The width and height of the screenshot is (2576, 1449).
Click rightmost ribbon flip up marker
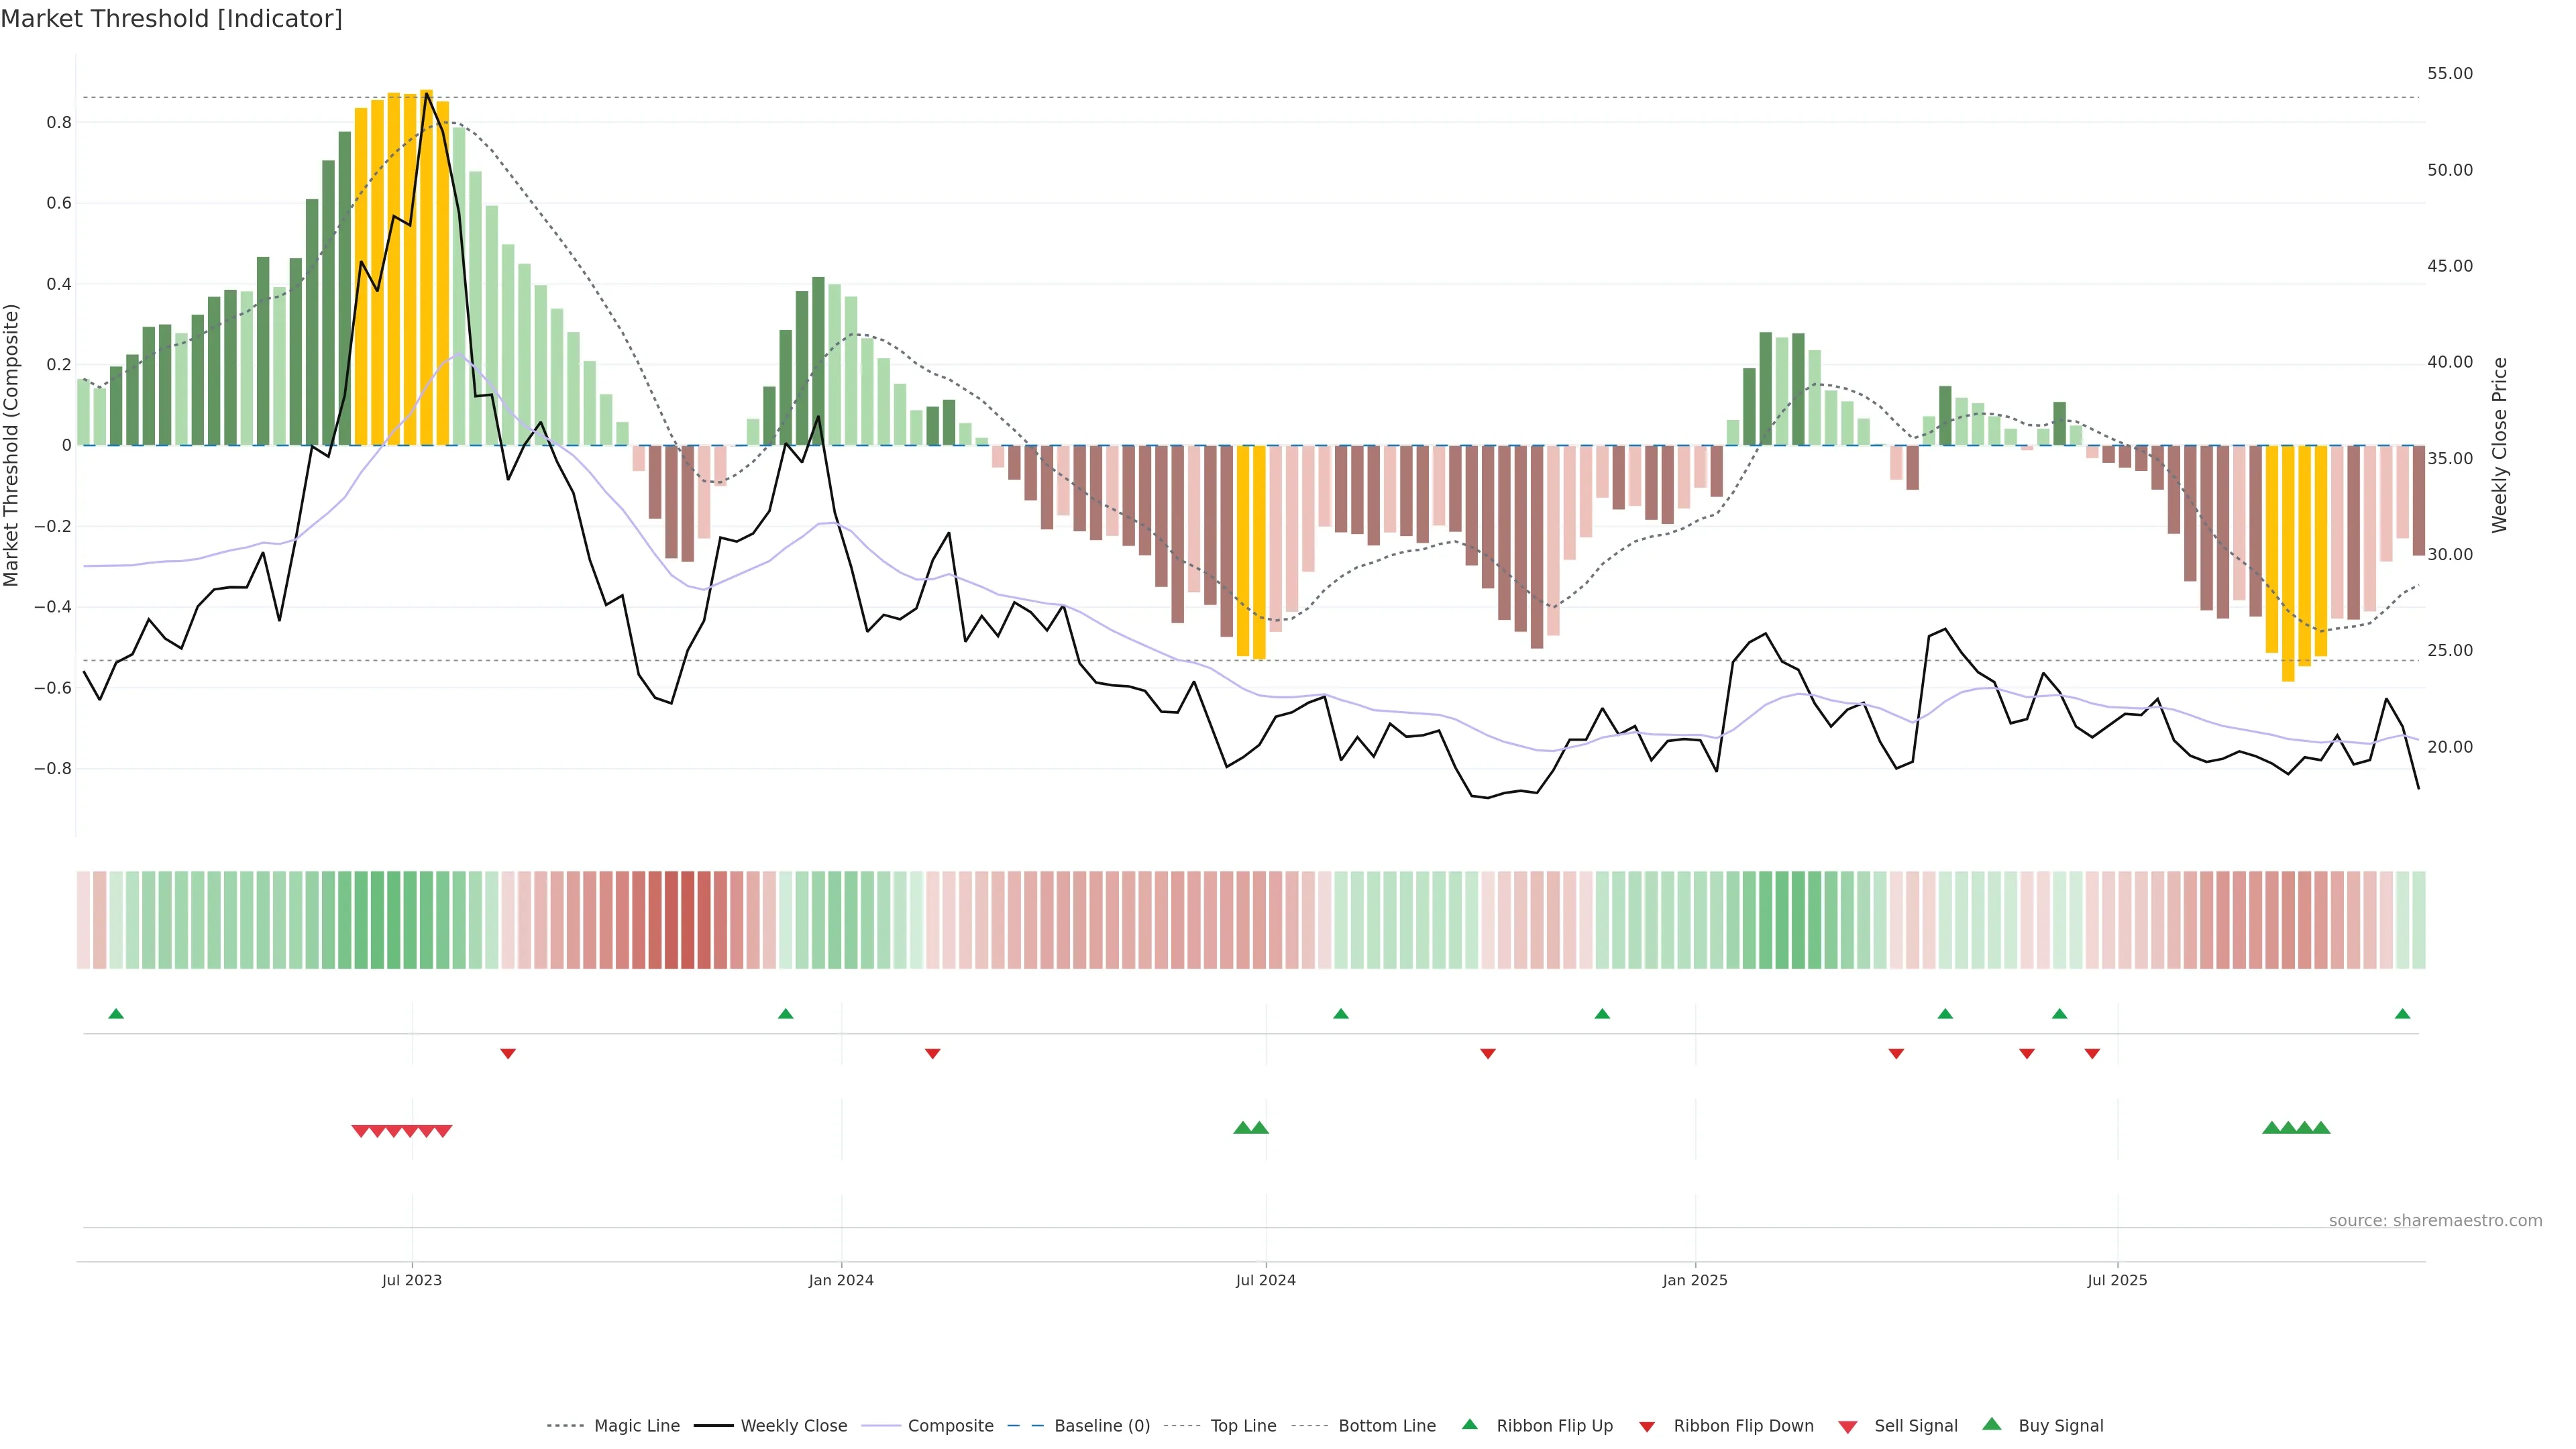click(x=2402, y=1014)
